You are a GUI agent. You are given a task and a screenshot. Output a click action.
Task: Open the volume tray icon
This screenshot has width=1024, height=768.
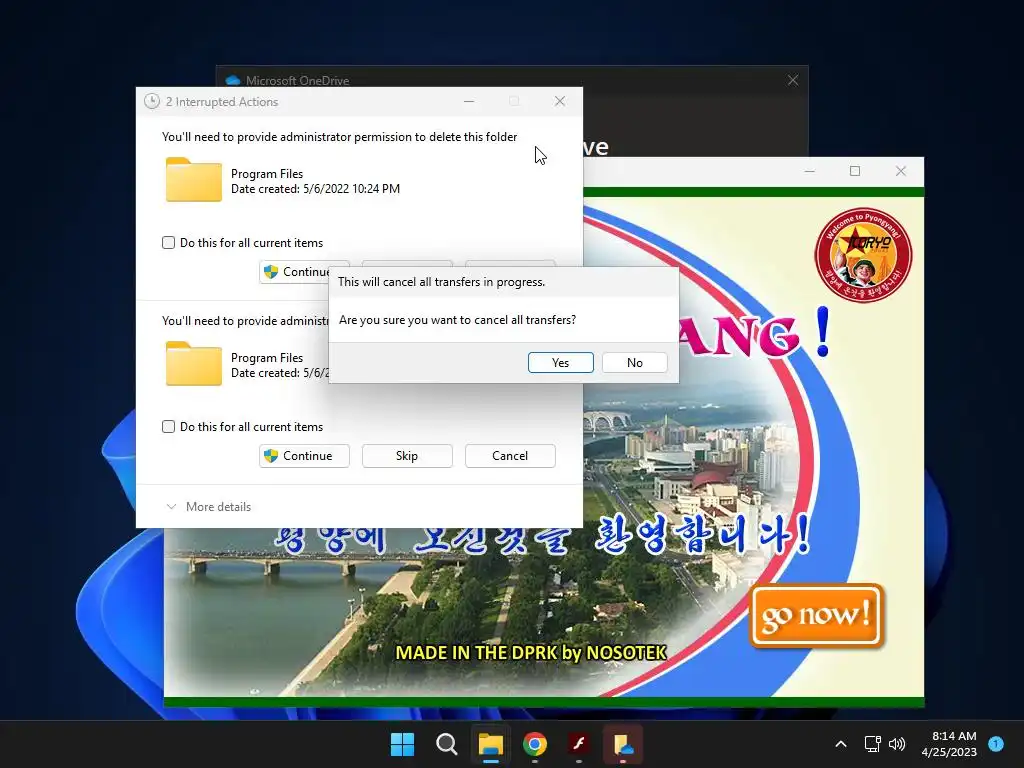point(897,744)
